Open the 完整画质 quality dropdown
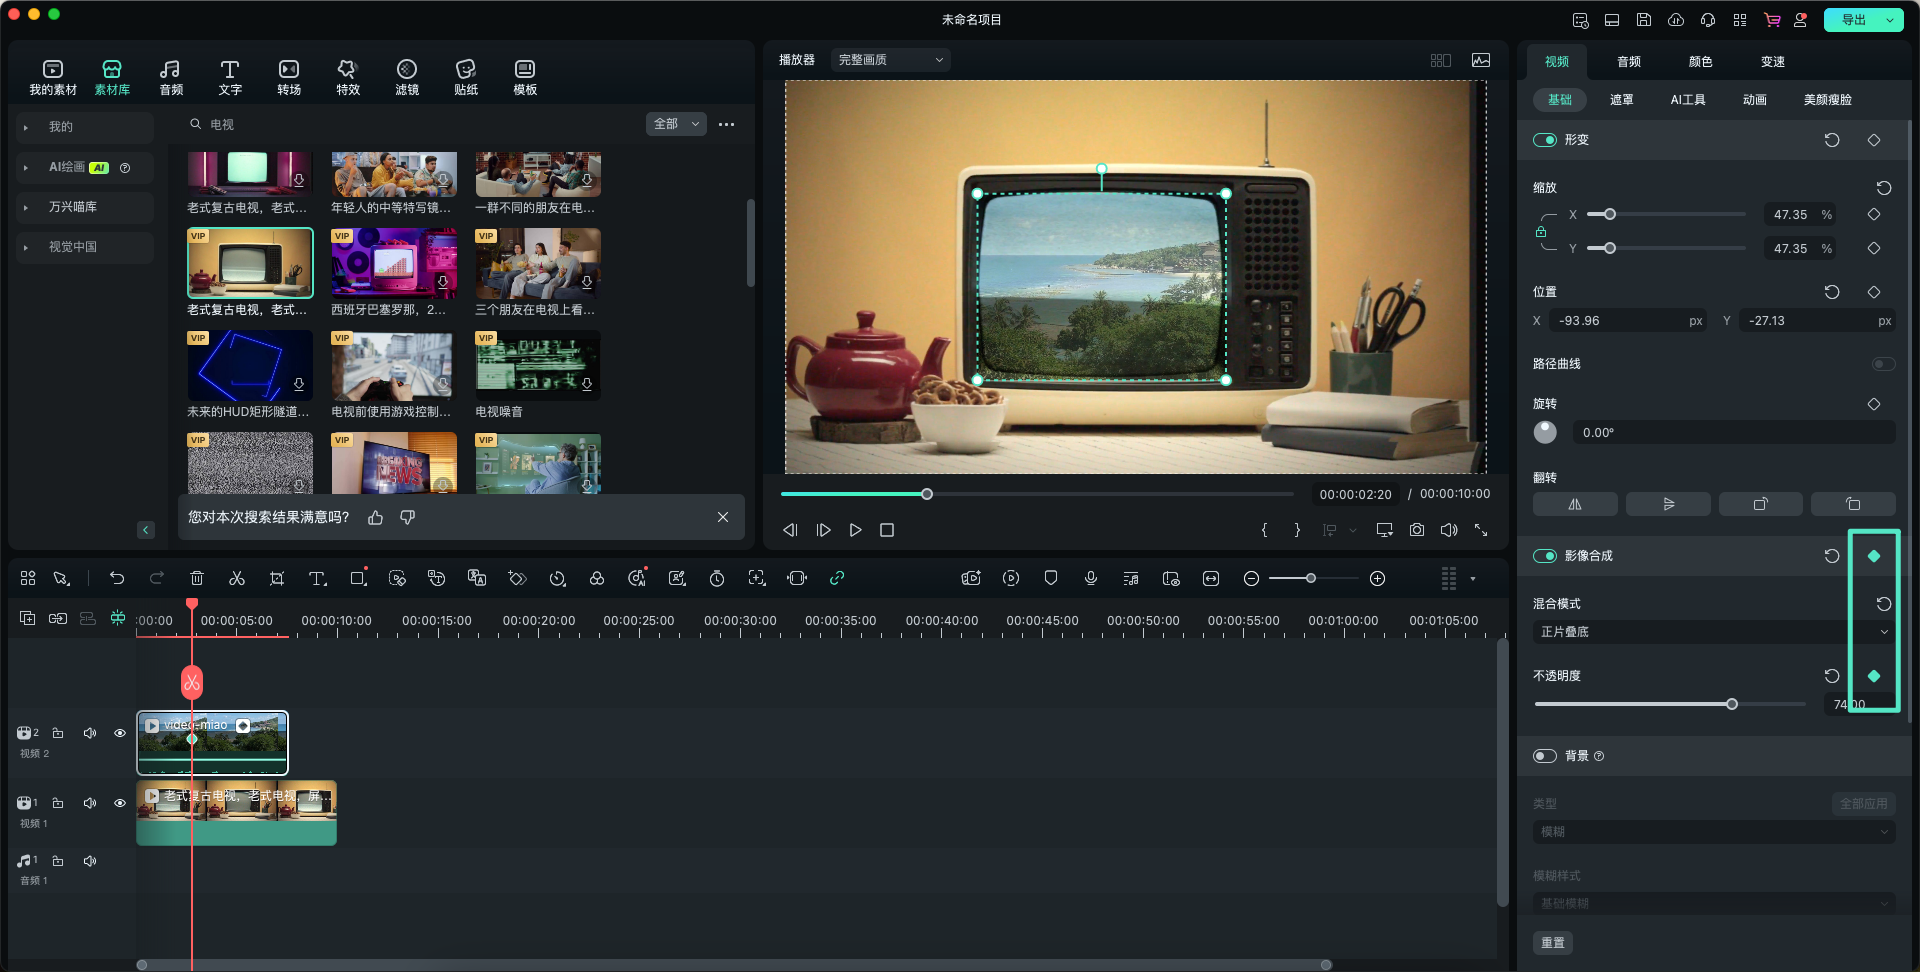 pos(890,60)
